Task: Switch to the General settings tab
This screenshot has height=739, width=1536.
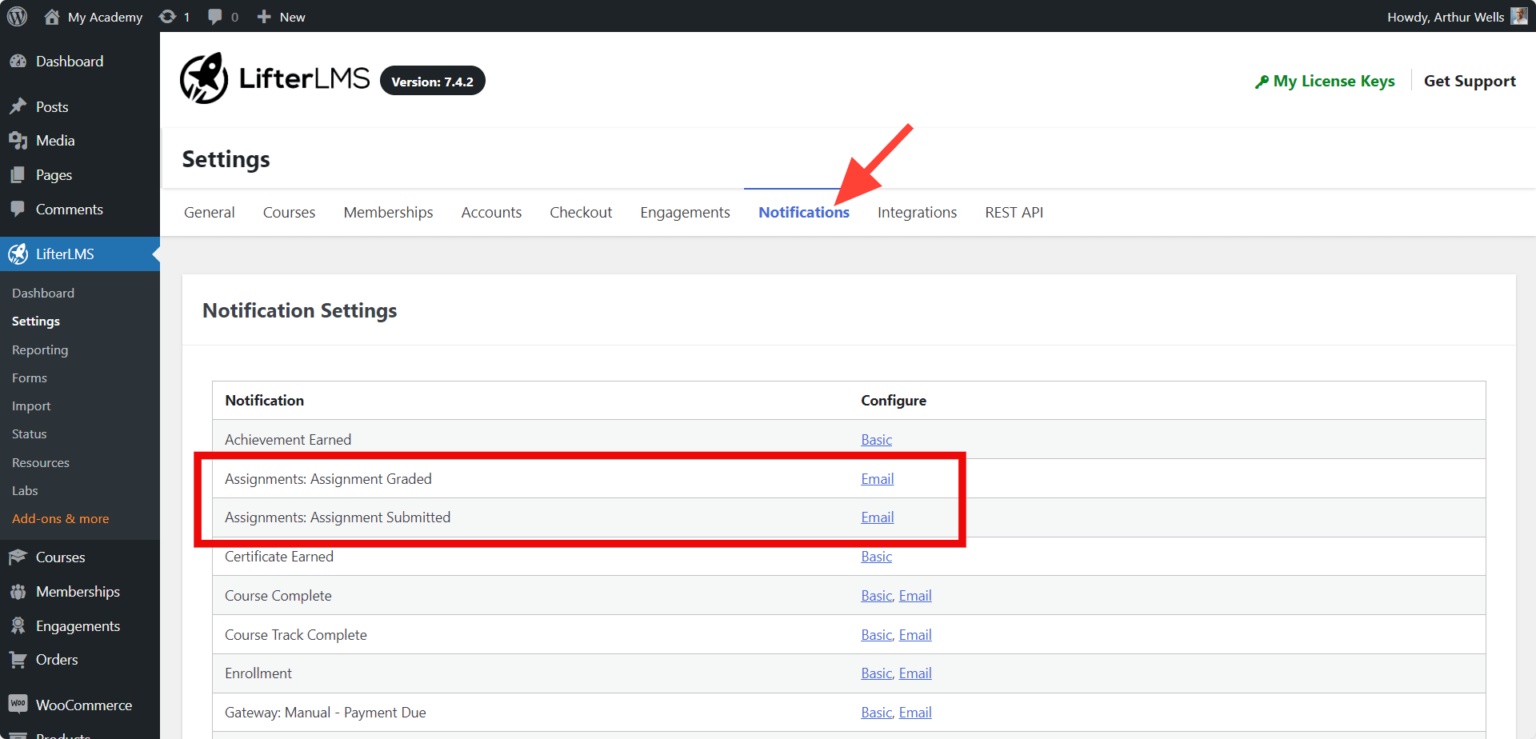Action: (x=209, y=212)
